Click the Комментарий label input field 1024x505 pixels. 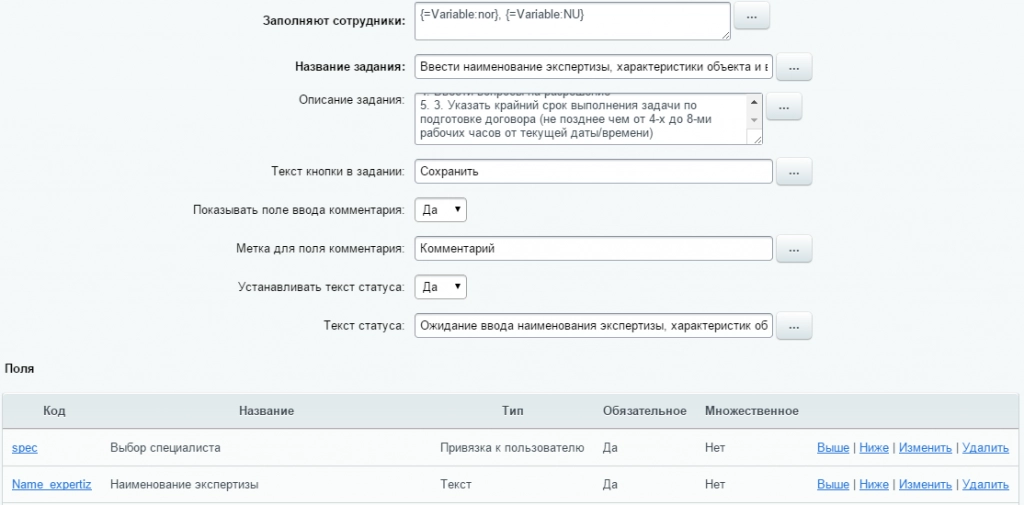(x=592, y=248)
